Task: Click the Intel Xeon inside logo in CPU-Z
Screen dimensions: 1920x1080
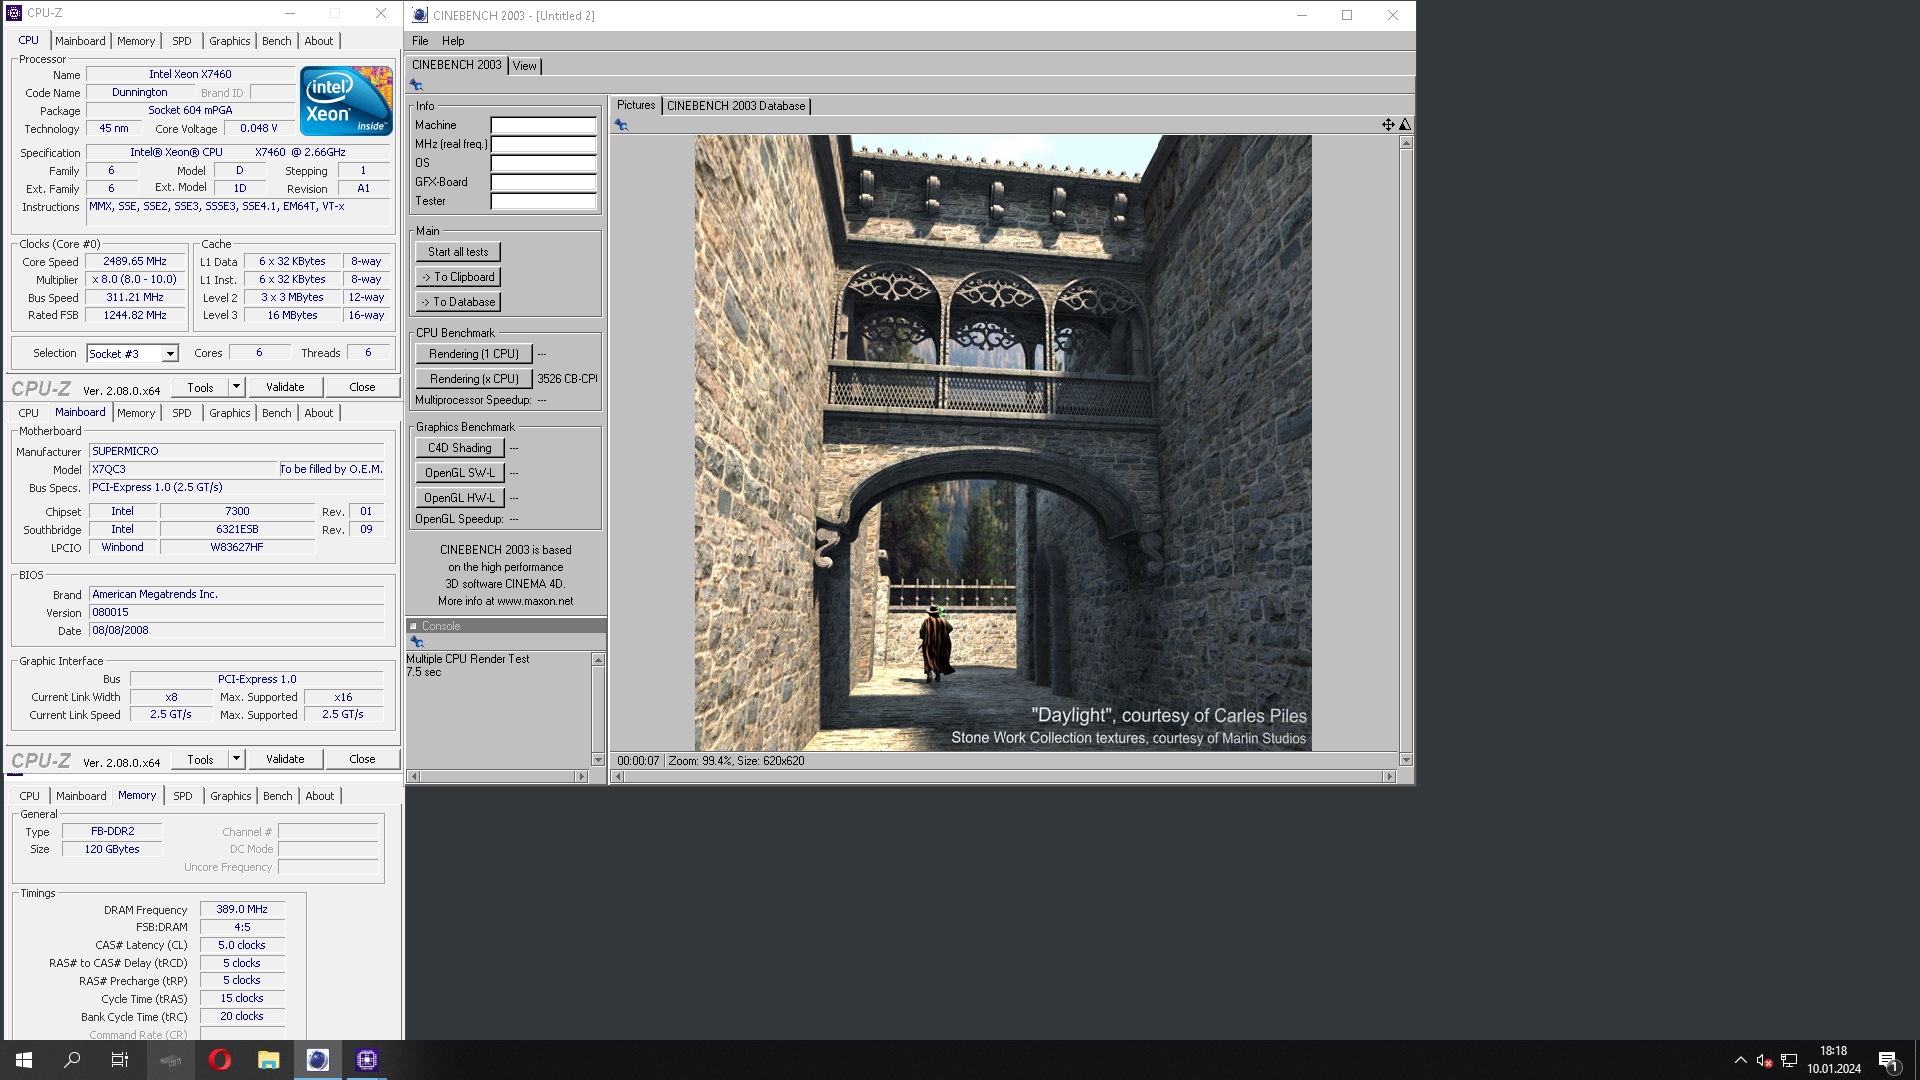Action: [x=346, y=101]
